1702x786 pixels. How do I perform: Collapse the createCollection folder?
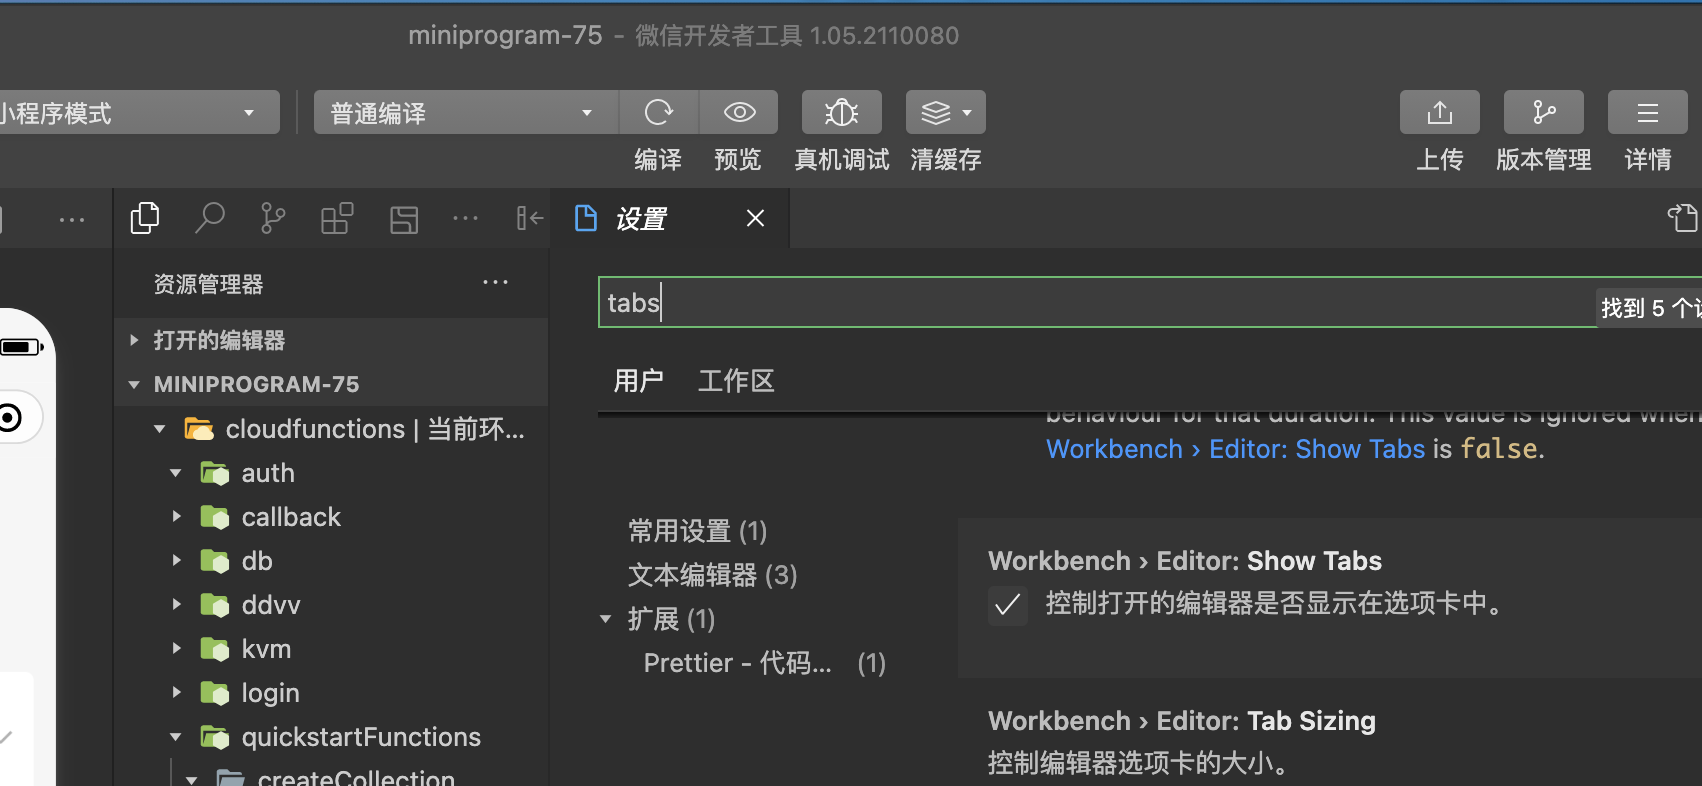coord(192,778)
